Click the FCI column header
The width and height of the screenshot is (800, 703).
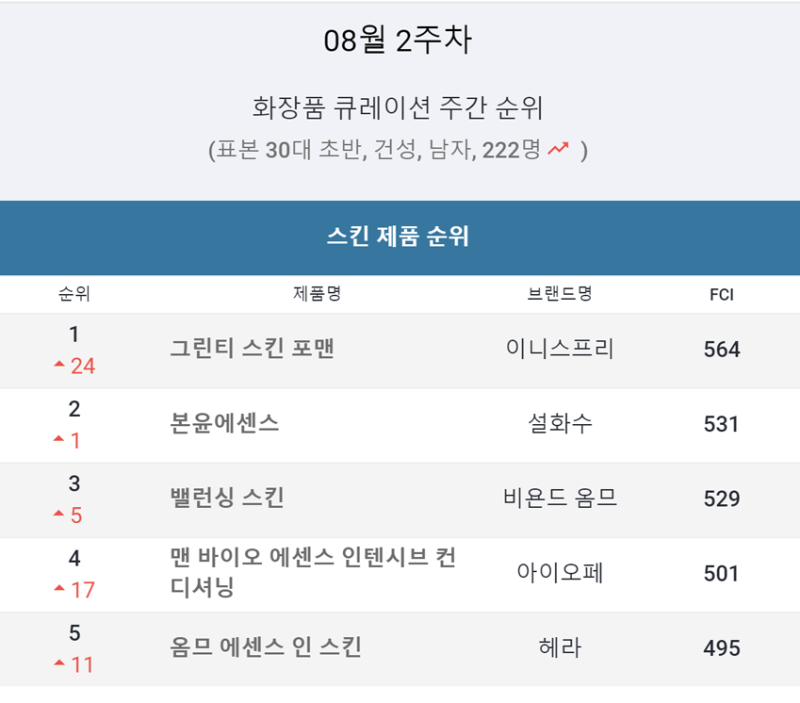coord(721,294)
